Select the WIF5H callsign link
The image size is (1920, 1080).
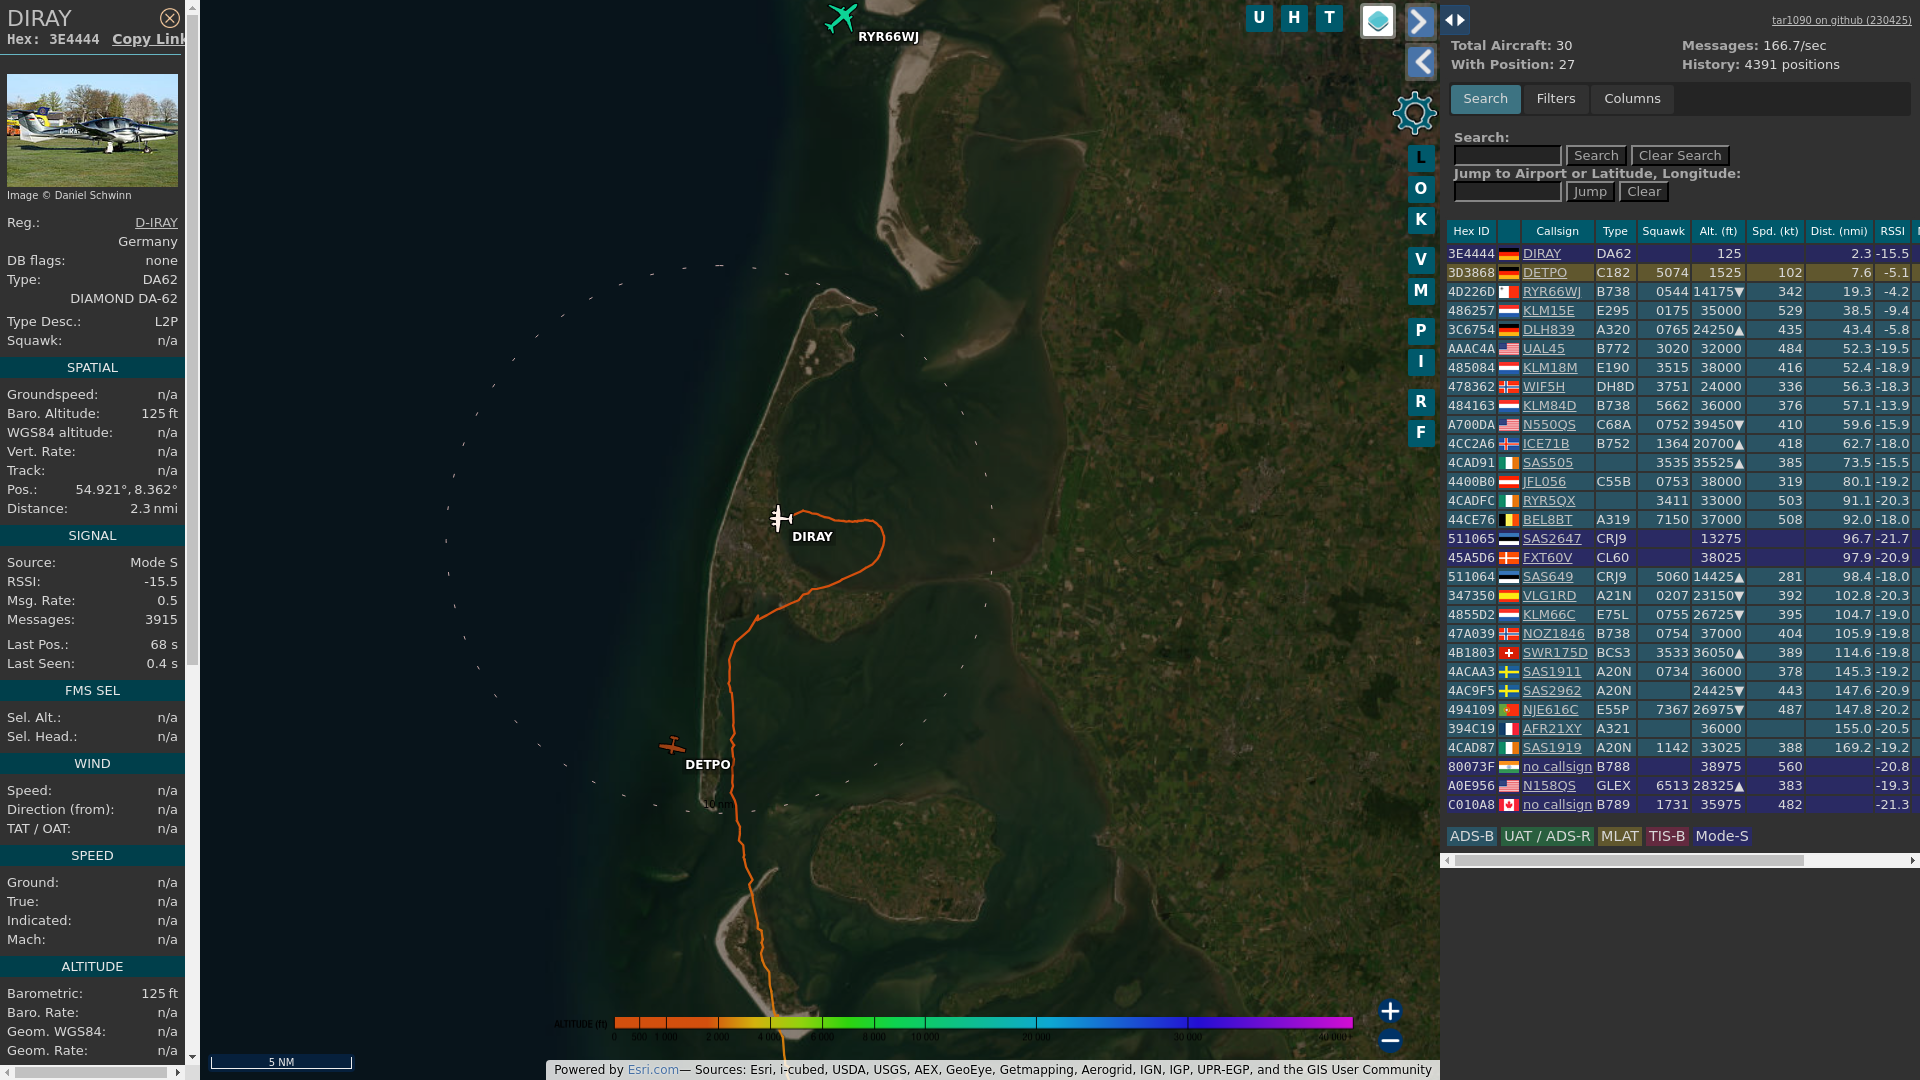(1543, 387)
